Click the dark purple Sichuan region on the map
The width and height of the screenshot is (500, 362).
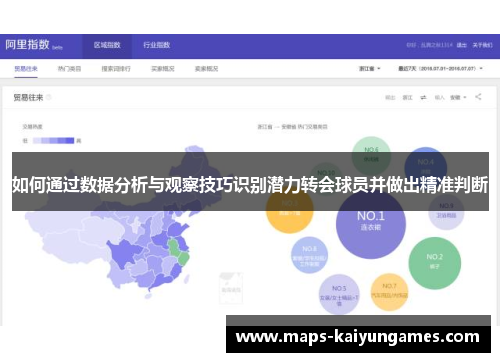point(125,253)
